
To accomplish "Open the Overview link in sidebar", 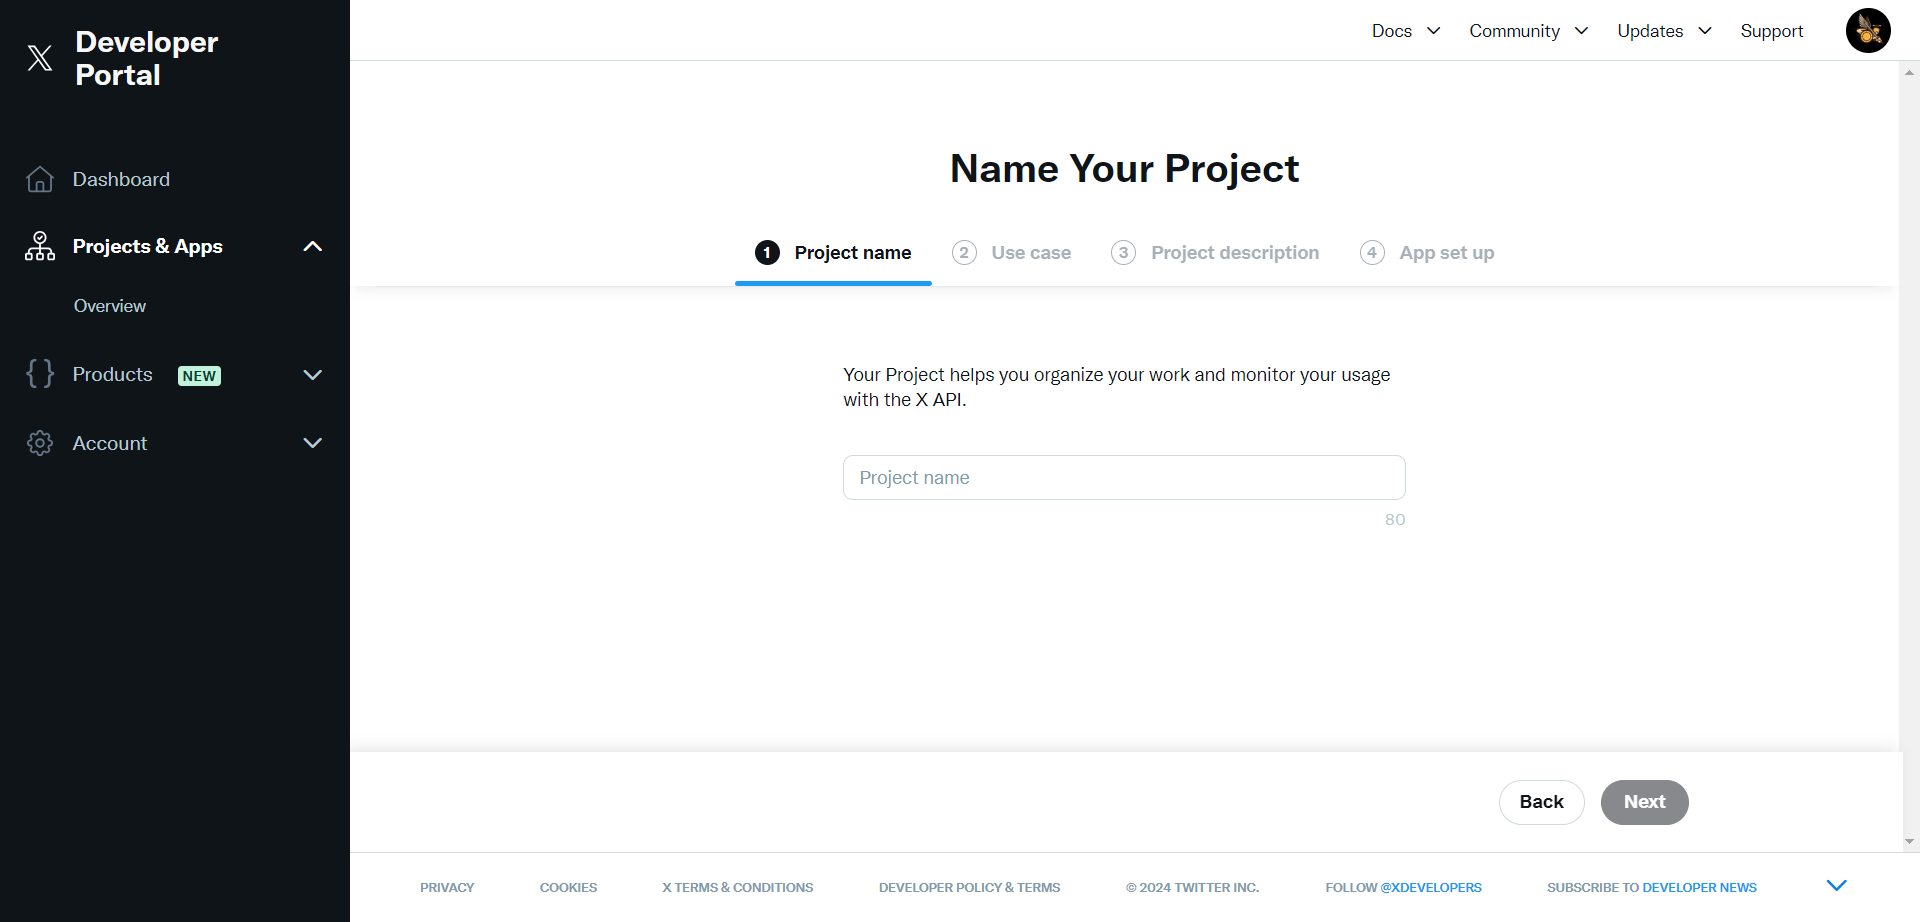I will pos(110,306).
